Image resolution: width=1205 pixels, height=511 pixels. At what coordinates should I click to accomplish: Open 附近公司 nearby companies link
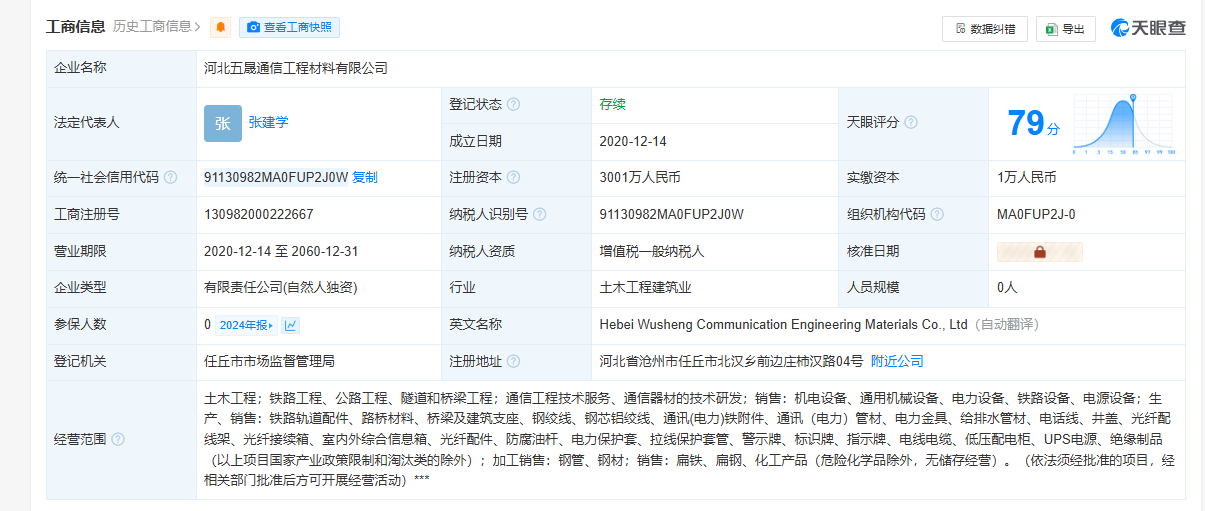click(x=897, y=361)
